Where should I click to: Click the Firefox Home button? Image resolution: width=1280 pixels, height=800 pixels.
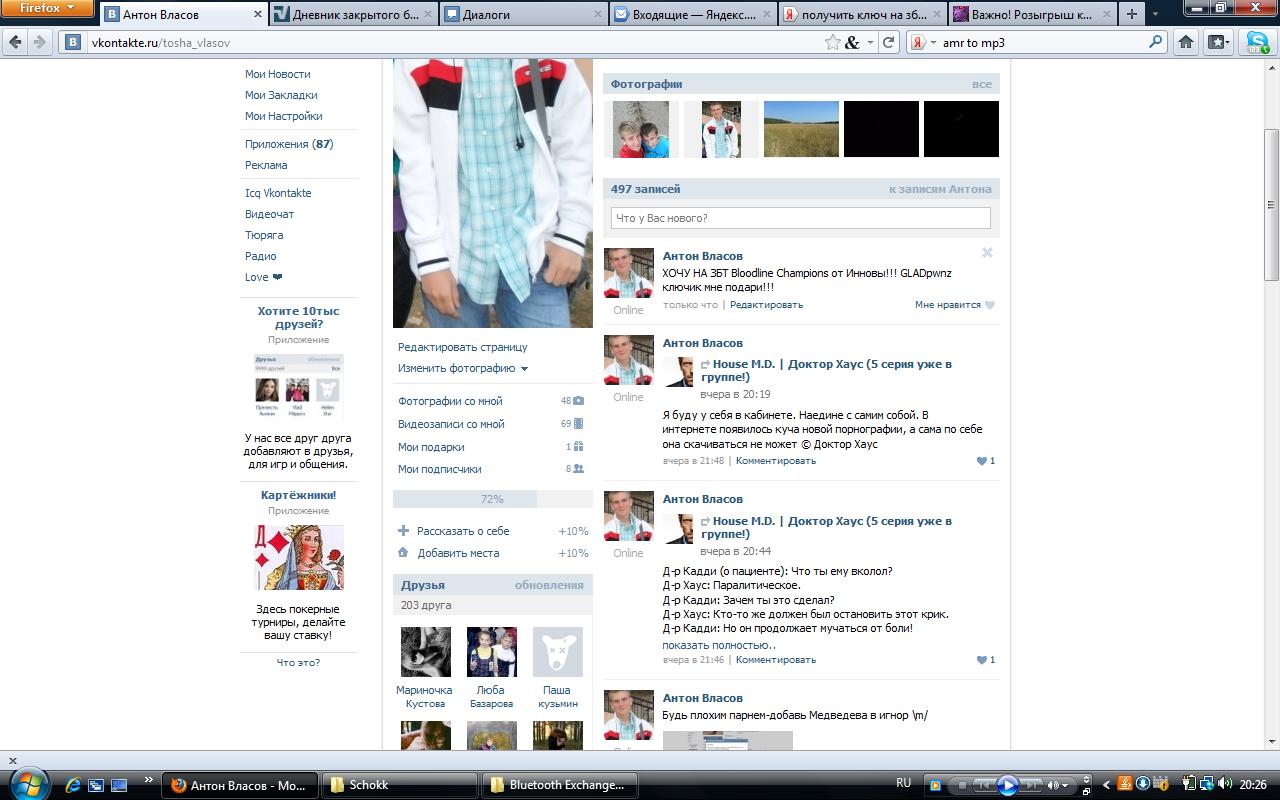[x=1186, y=42]
